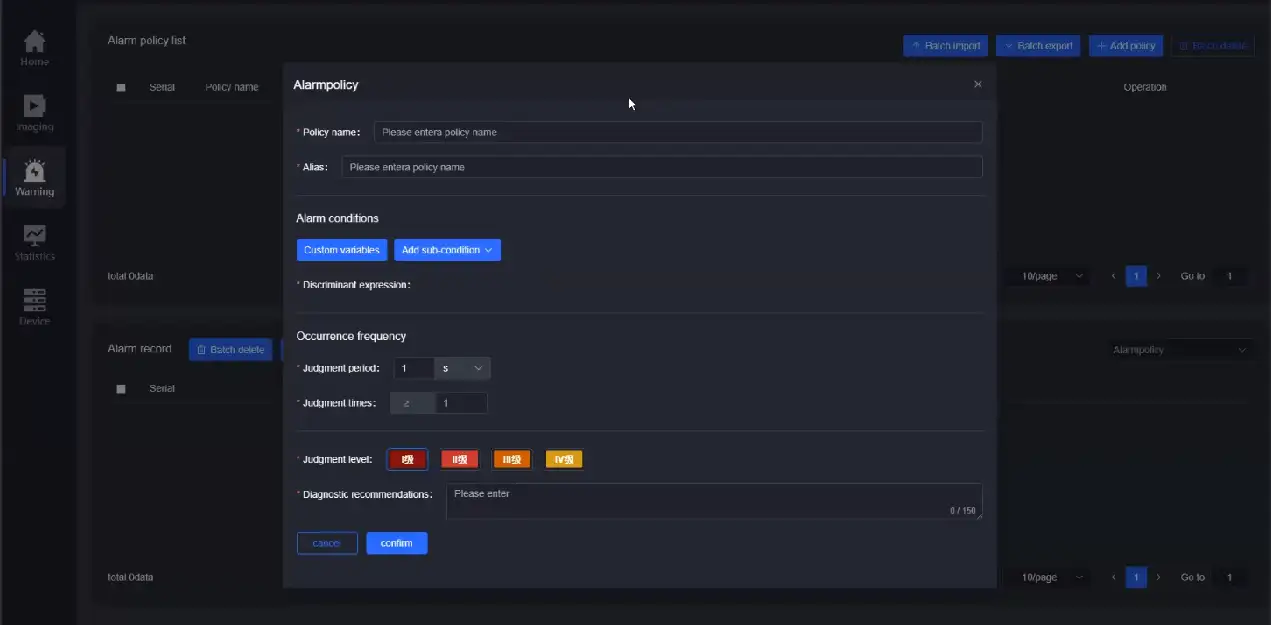This screenshot has width=1271, height=625.
Task: Click the upload icon on Batch import button
Action: [x=917, y=45]
